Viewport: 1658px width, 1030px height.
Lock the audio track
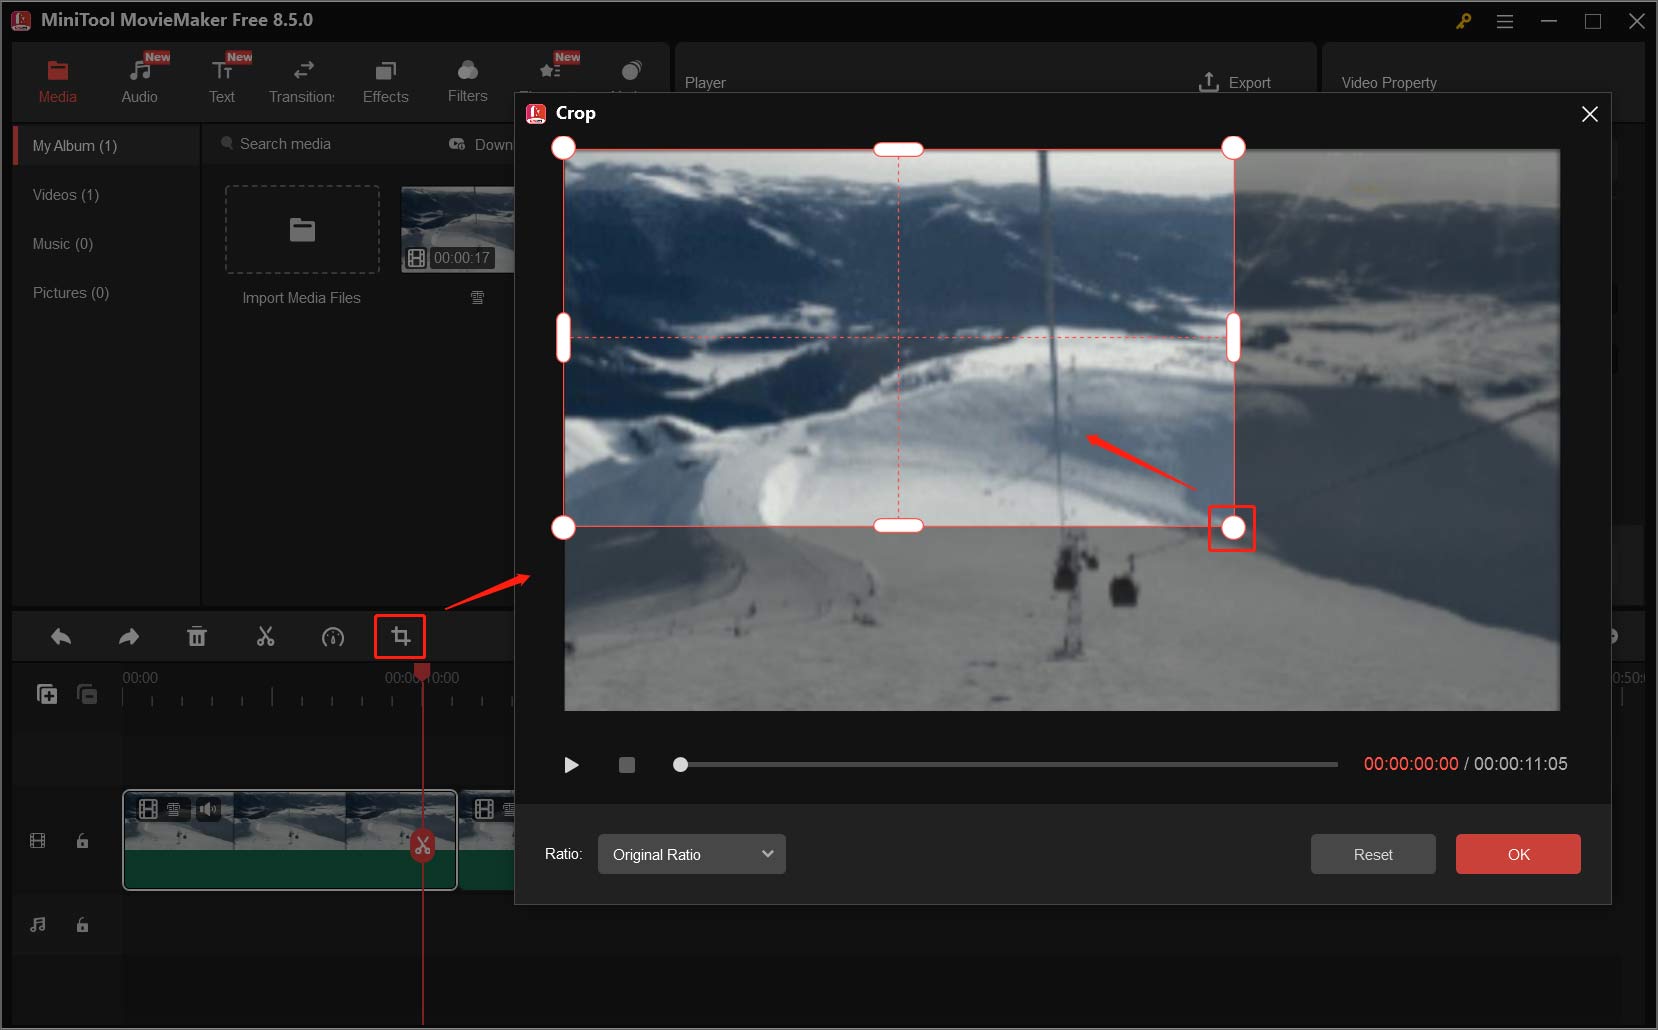(x=83, y=925)
